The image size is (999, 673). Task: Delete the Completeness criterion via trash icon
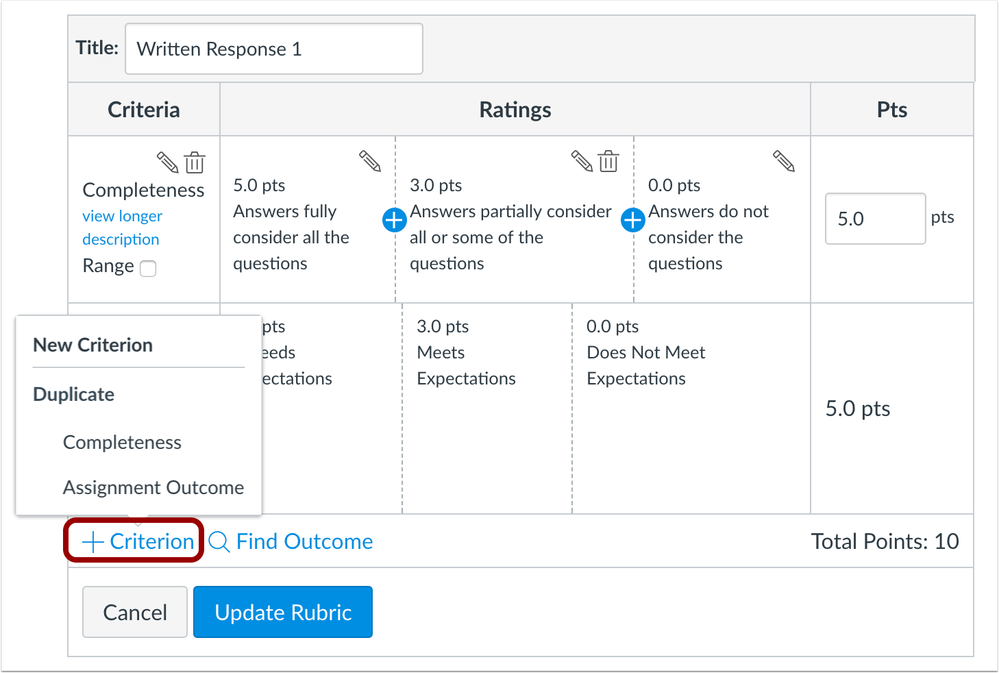pyautogui.click(x=194, y=162)
